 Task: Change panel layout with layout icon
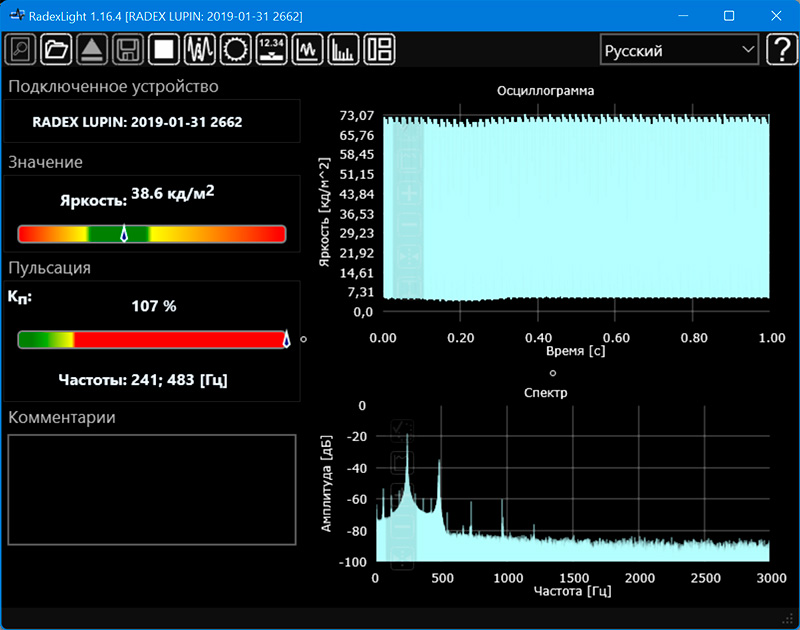[380, 49]
